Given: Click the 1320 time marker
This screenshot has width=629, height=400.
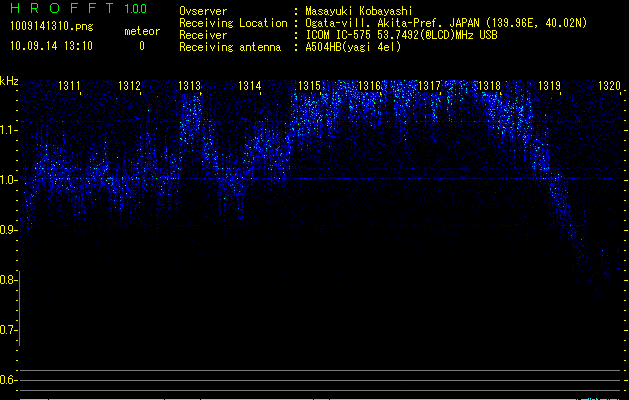Looking at the screenshot, I should 609,86.
